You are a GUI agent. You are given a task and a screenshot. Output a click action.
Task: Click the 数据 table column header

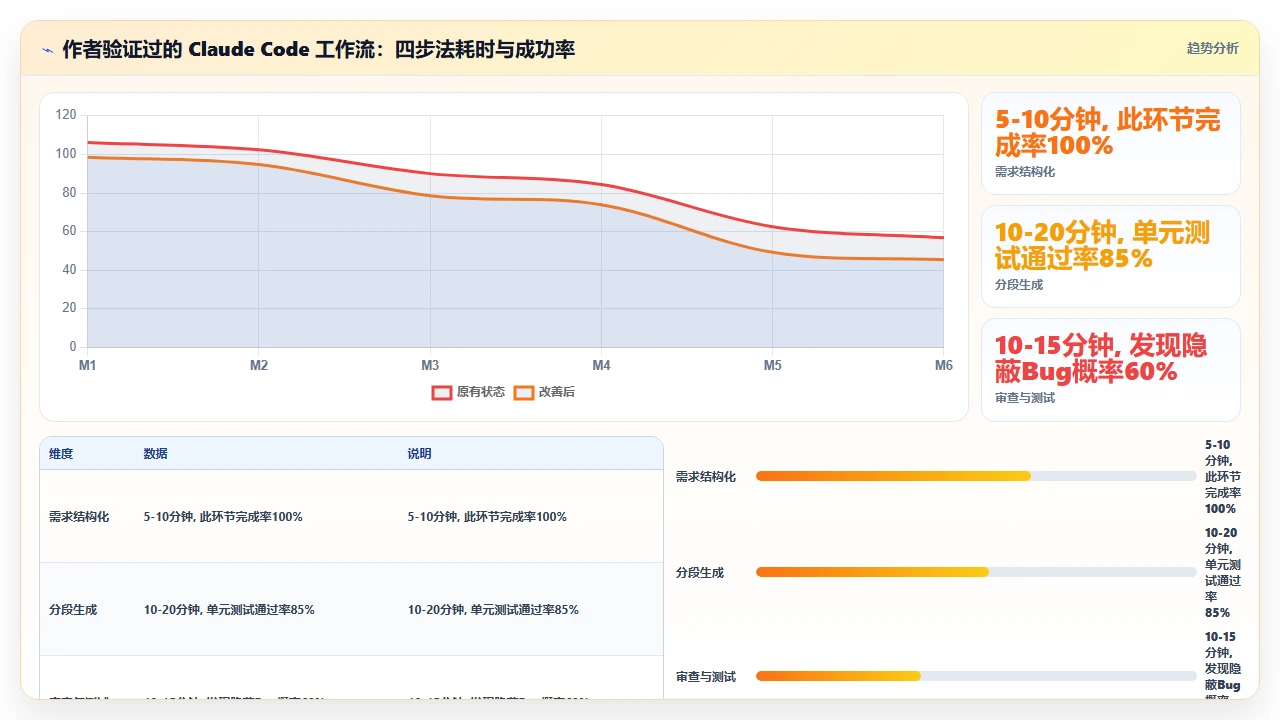156,454
